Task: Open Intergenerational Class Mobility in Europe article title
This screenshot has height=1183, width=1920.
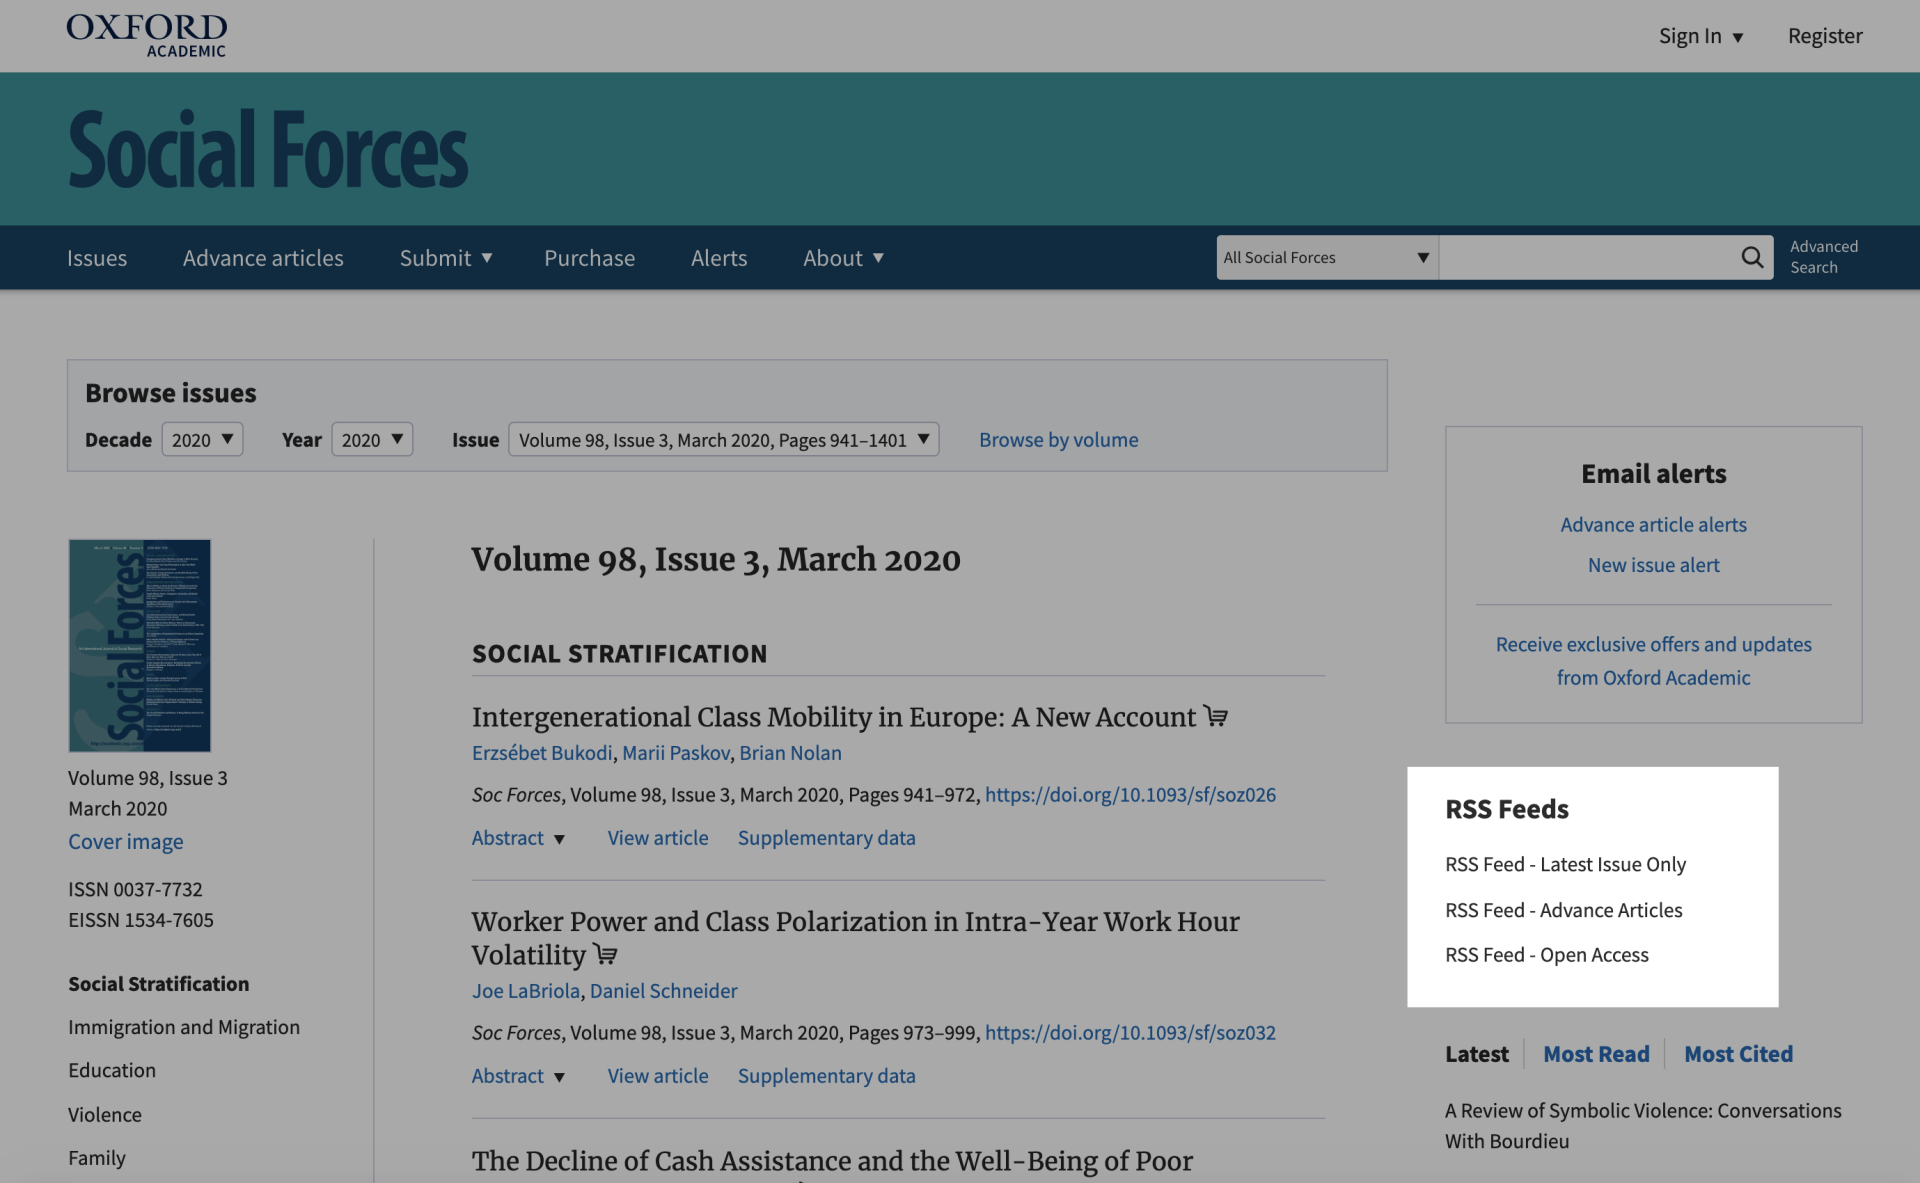Action: [834, 717]
